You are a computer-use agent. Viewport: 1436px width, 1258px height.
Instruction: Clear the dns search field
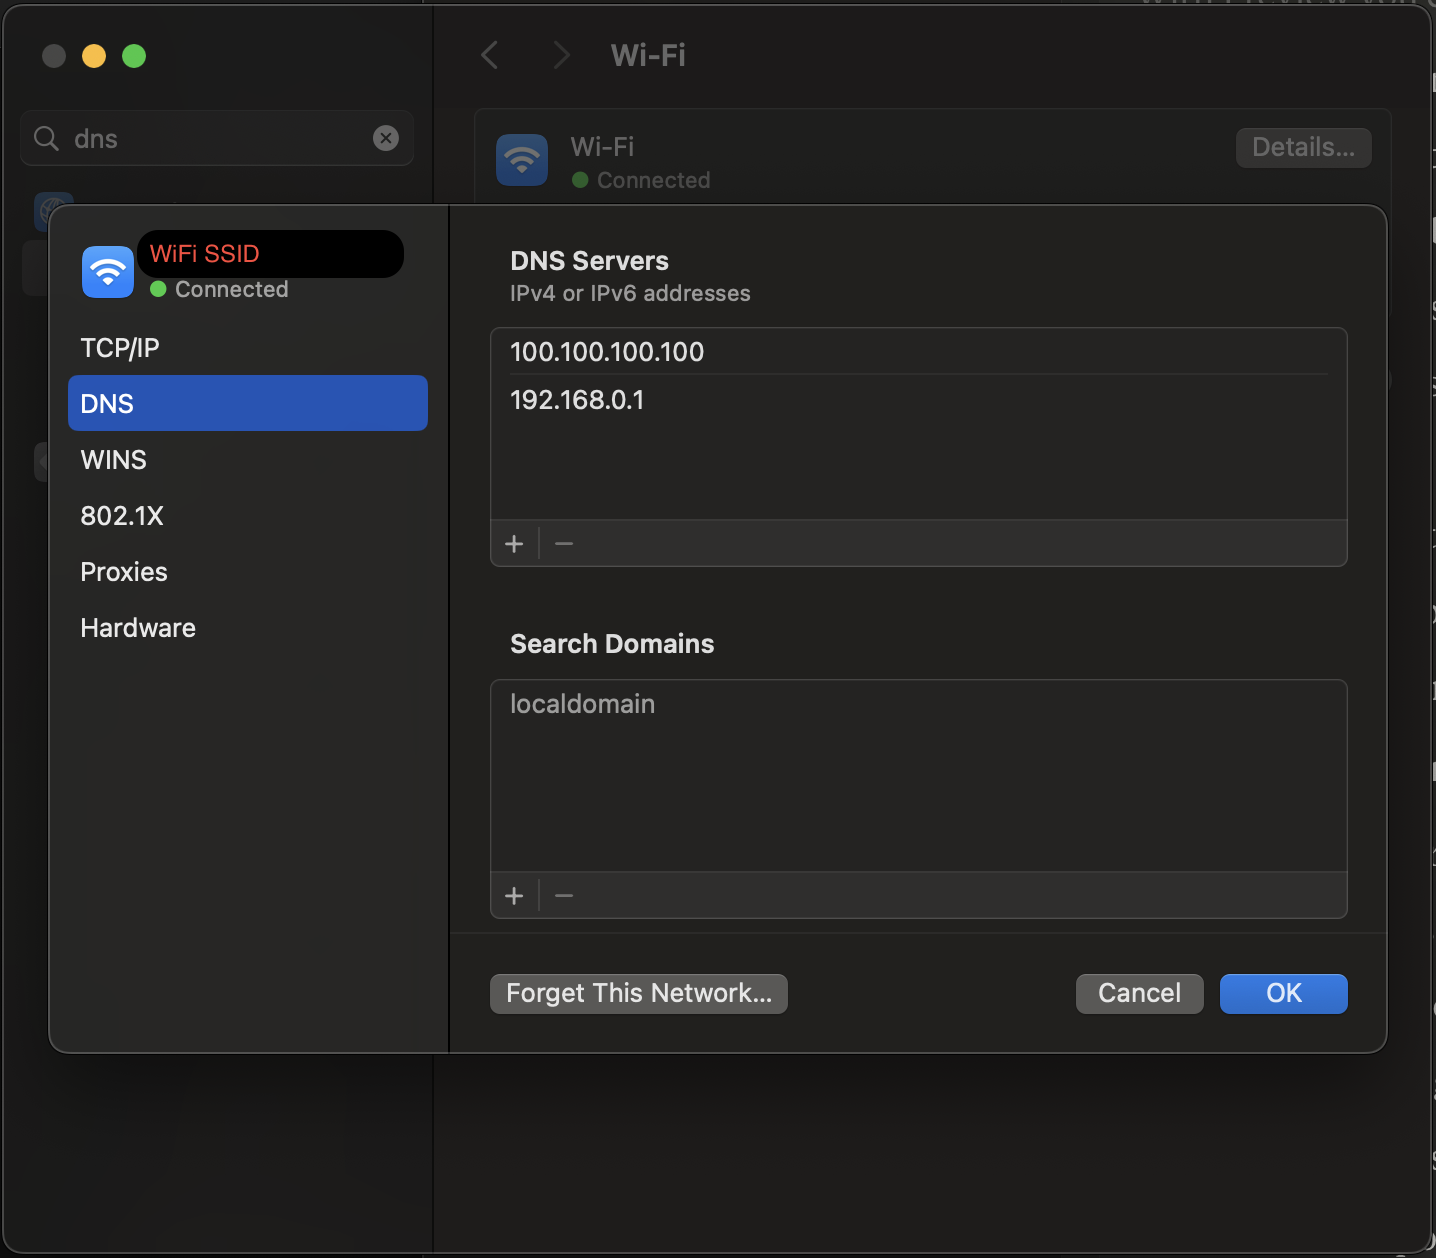(x=386, y=138)
